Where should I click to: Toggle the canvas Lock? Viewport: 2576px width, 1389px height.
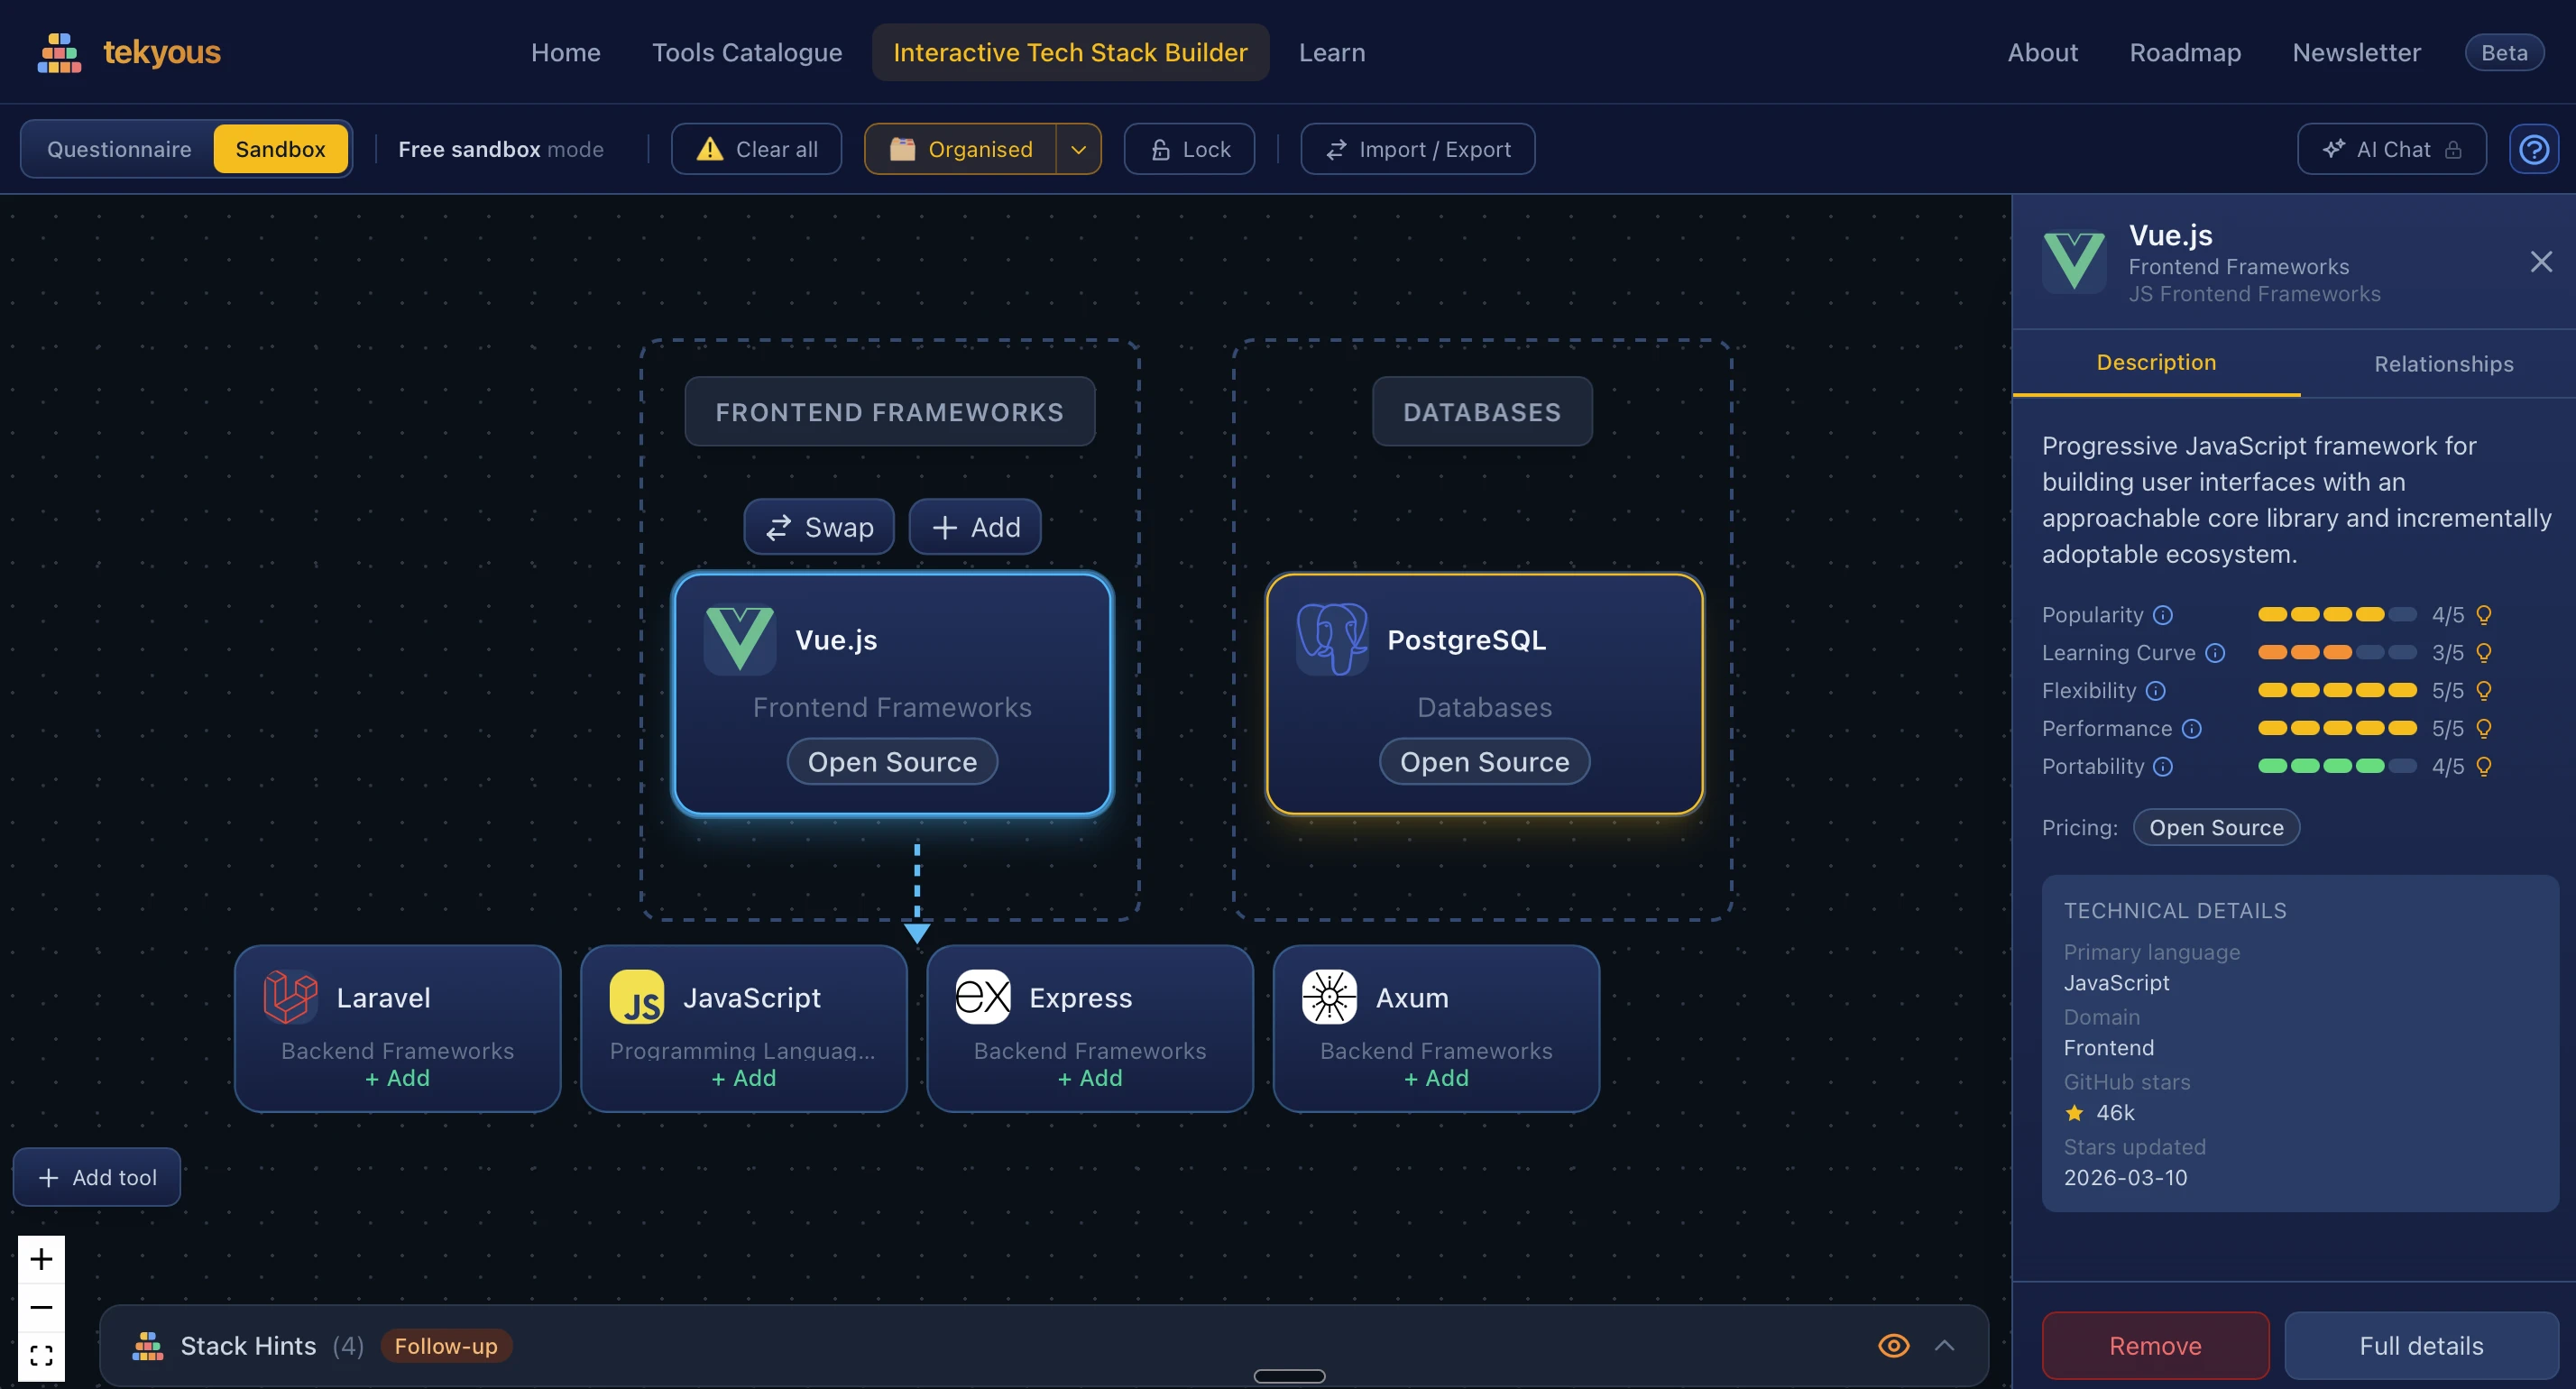tap(1189, 149)
